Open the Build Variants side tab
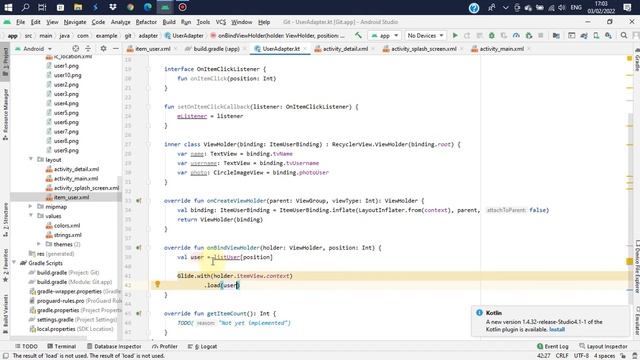Image resolution: width=640 pixels, height=360 pixels. pos(5,313)
